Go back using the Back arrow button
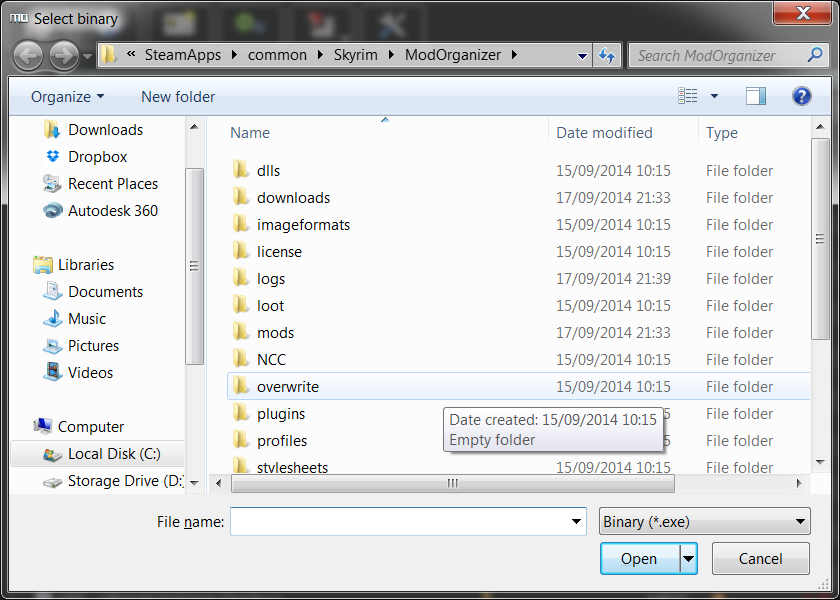This screenshot has height=600, width=840. pos(28,55)
